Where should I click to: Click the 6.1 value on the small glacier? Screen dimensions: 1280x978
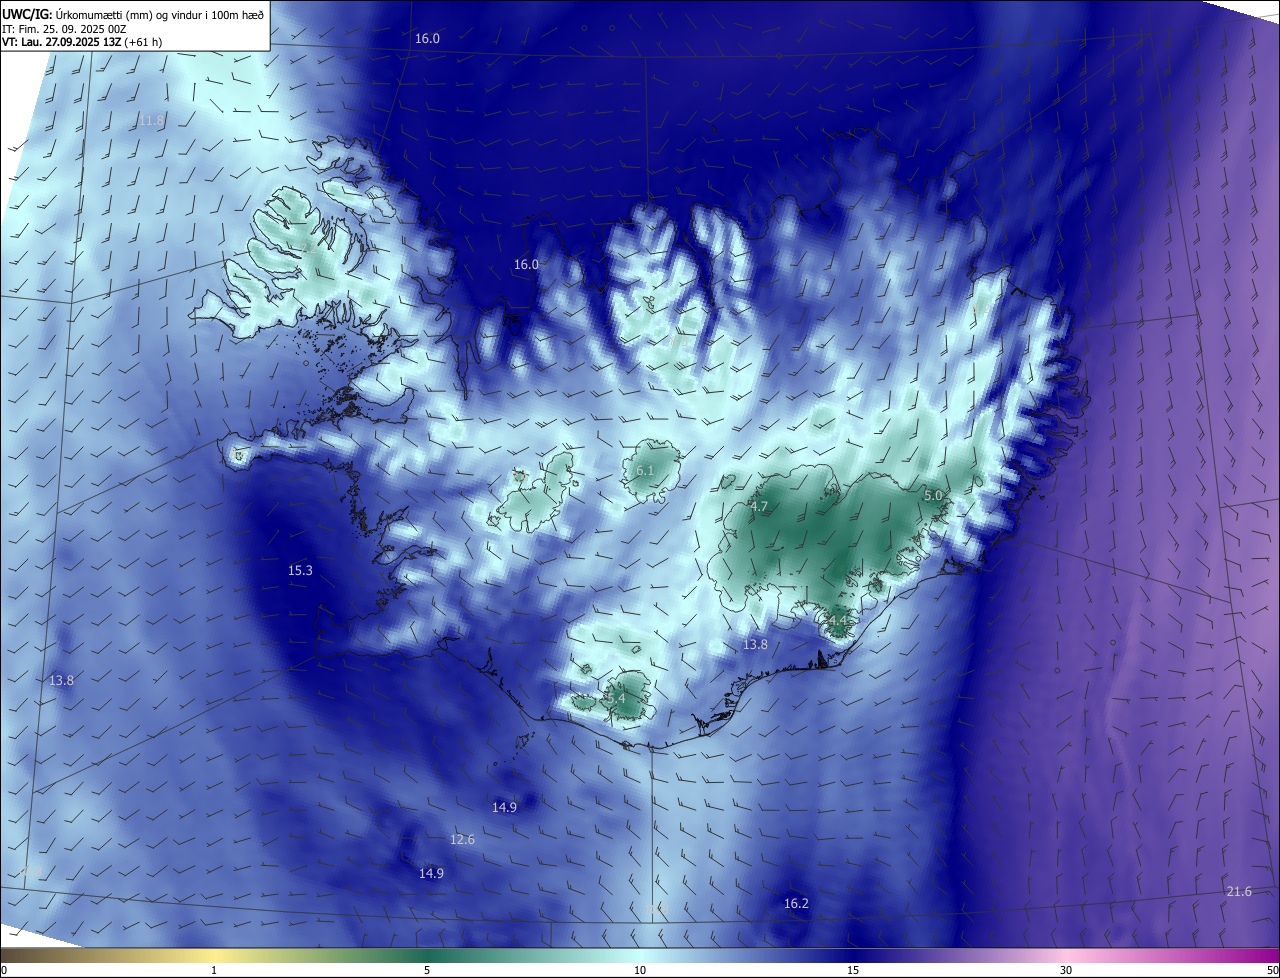645,470
